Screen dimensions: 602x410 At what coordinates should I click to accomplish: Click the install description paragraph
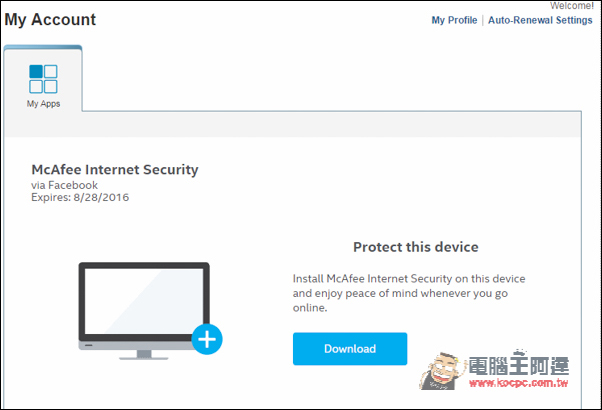click(x=409, y=293)
